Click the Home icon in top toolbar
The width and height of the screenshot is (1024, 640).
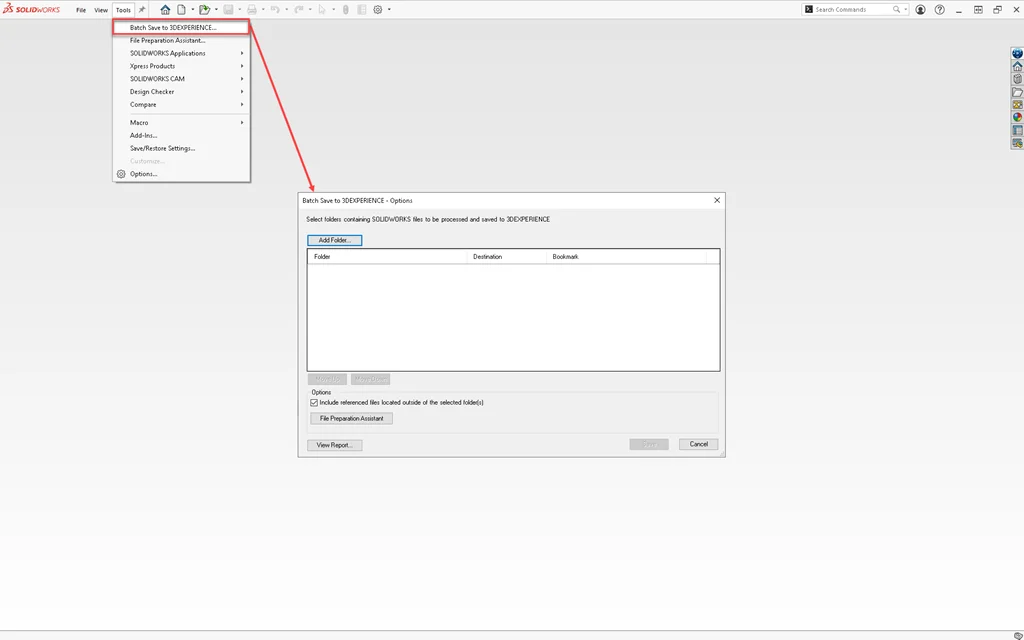(165, 10)
